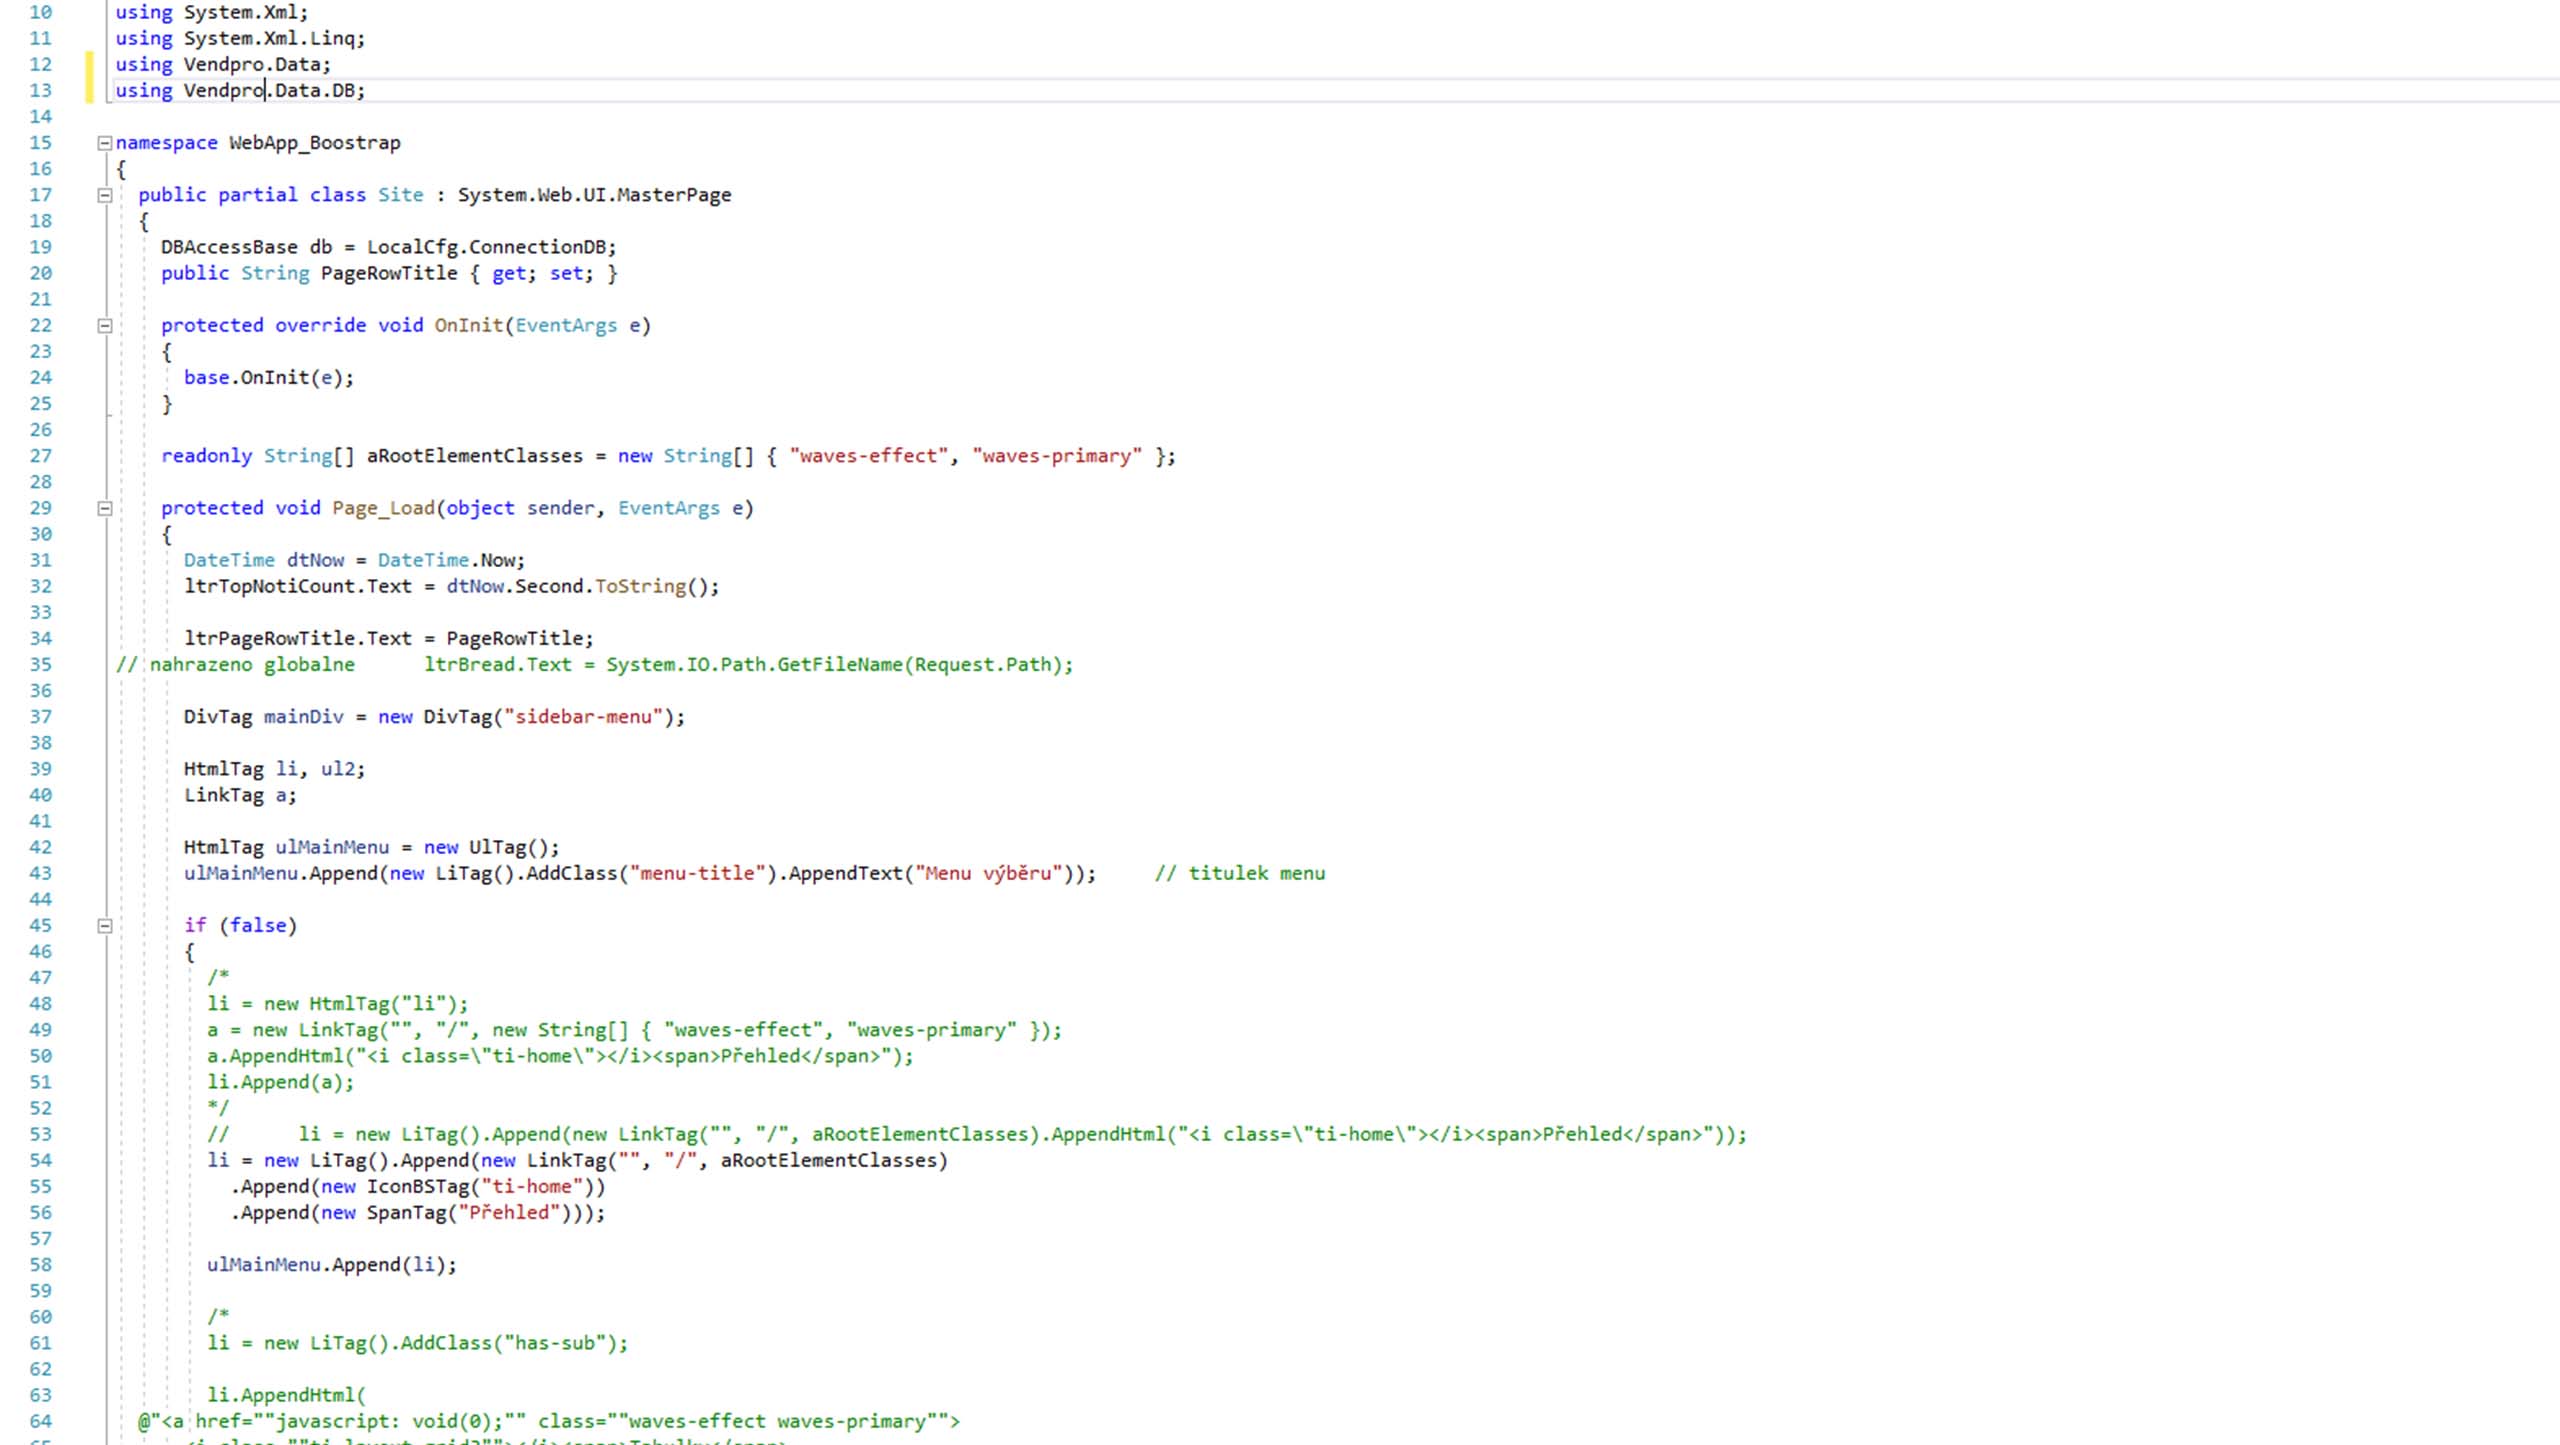Click the "waves-primary" string on line 27
The width and height of the screenshot is (2560, 1445).
coord(1056,456)
